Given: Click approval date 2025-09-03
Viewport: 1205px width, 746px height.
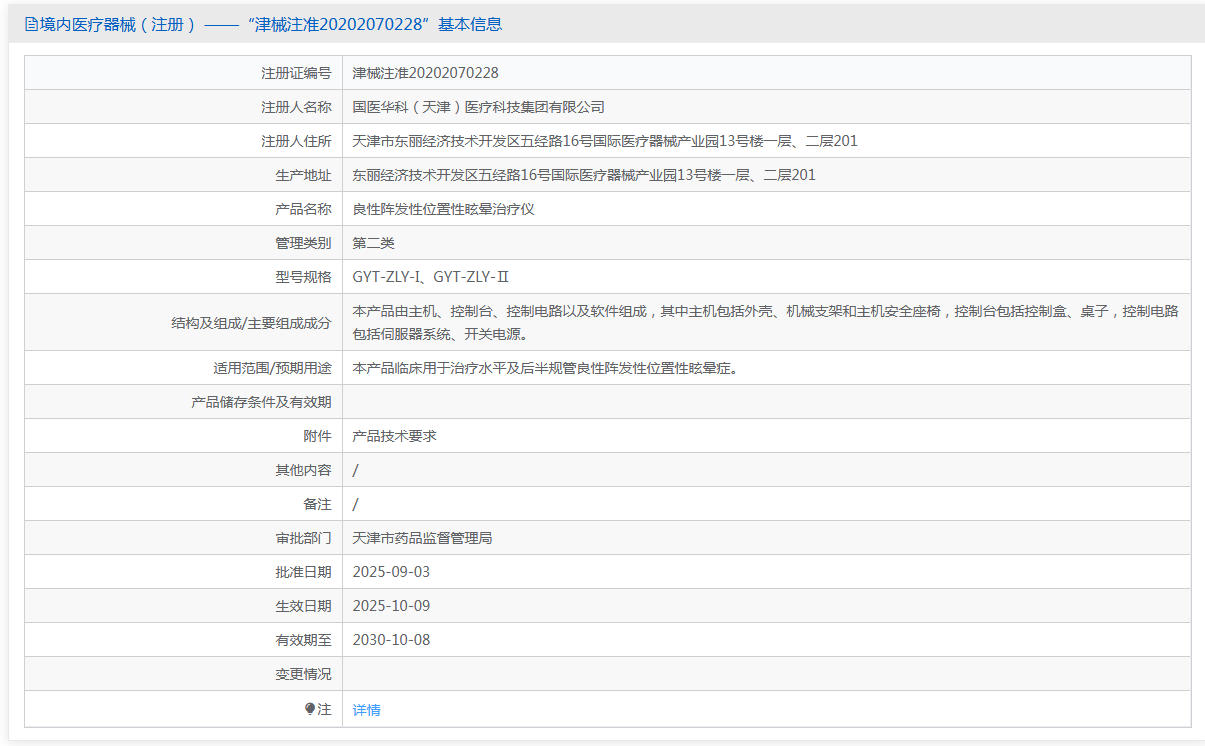Looking at the screenshot, I should point(391,572).
